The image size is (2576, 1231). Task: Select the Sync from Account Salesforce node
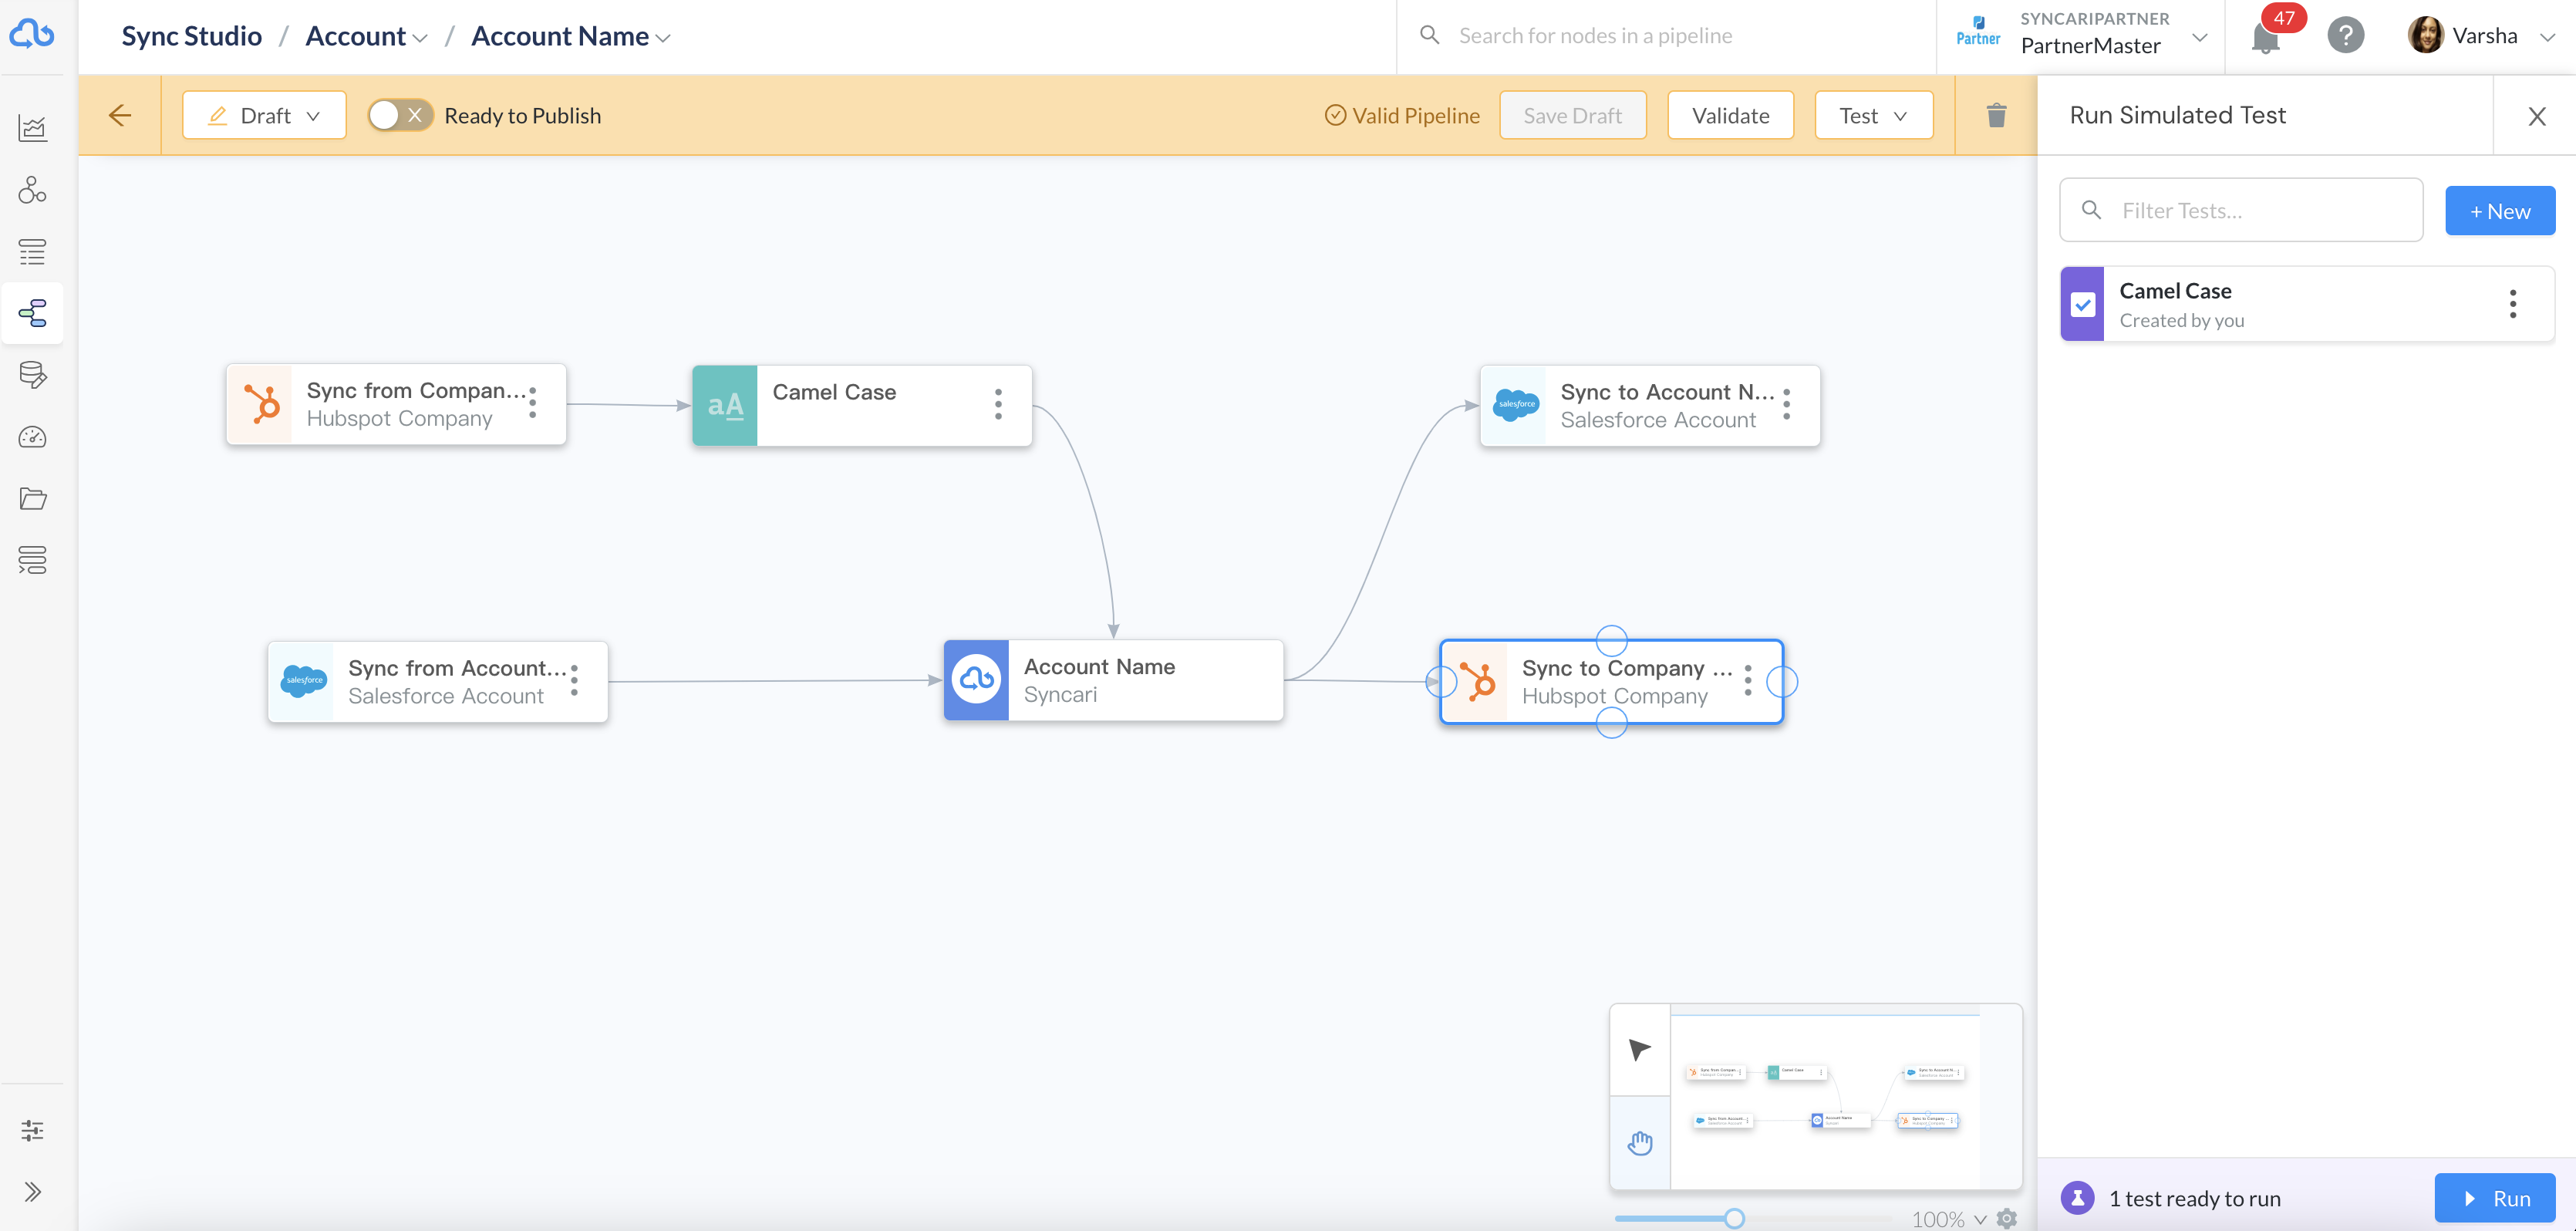(x=437, y=681)
